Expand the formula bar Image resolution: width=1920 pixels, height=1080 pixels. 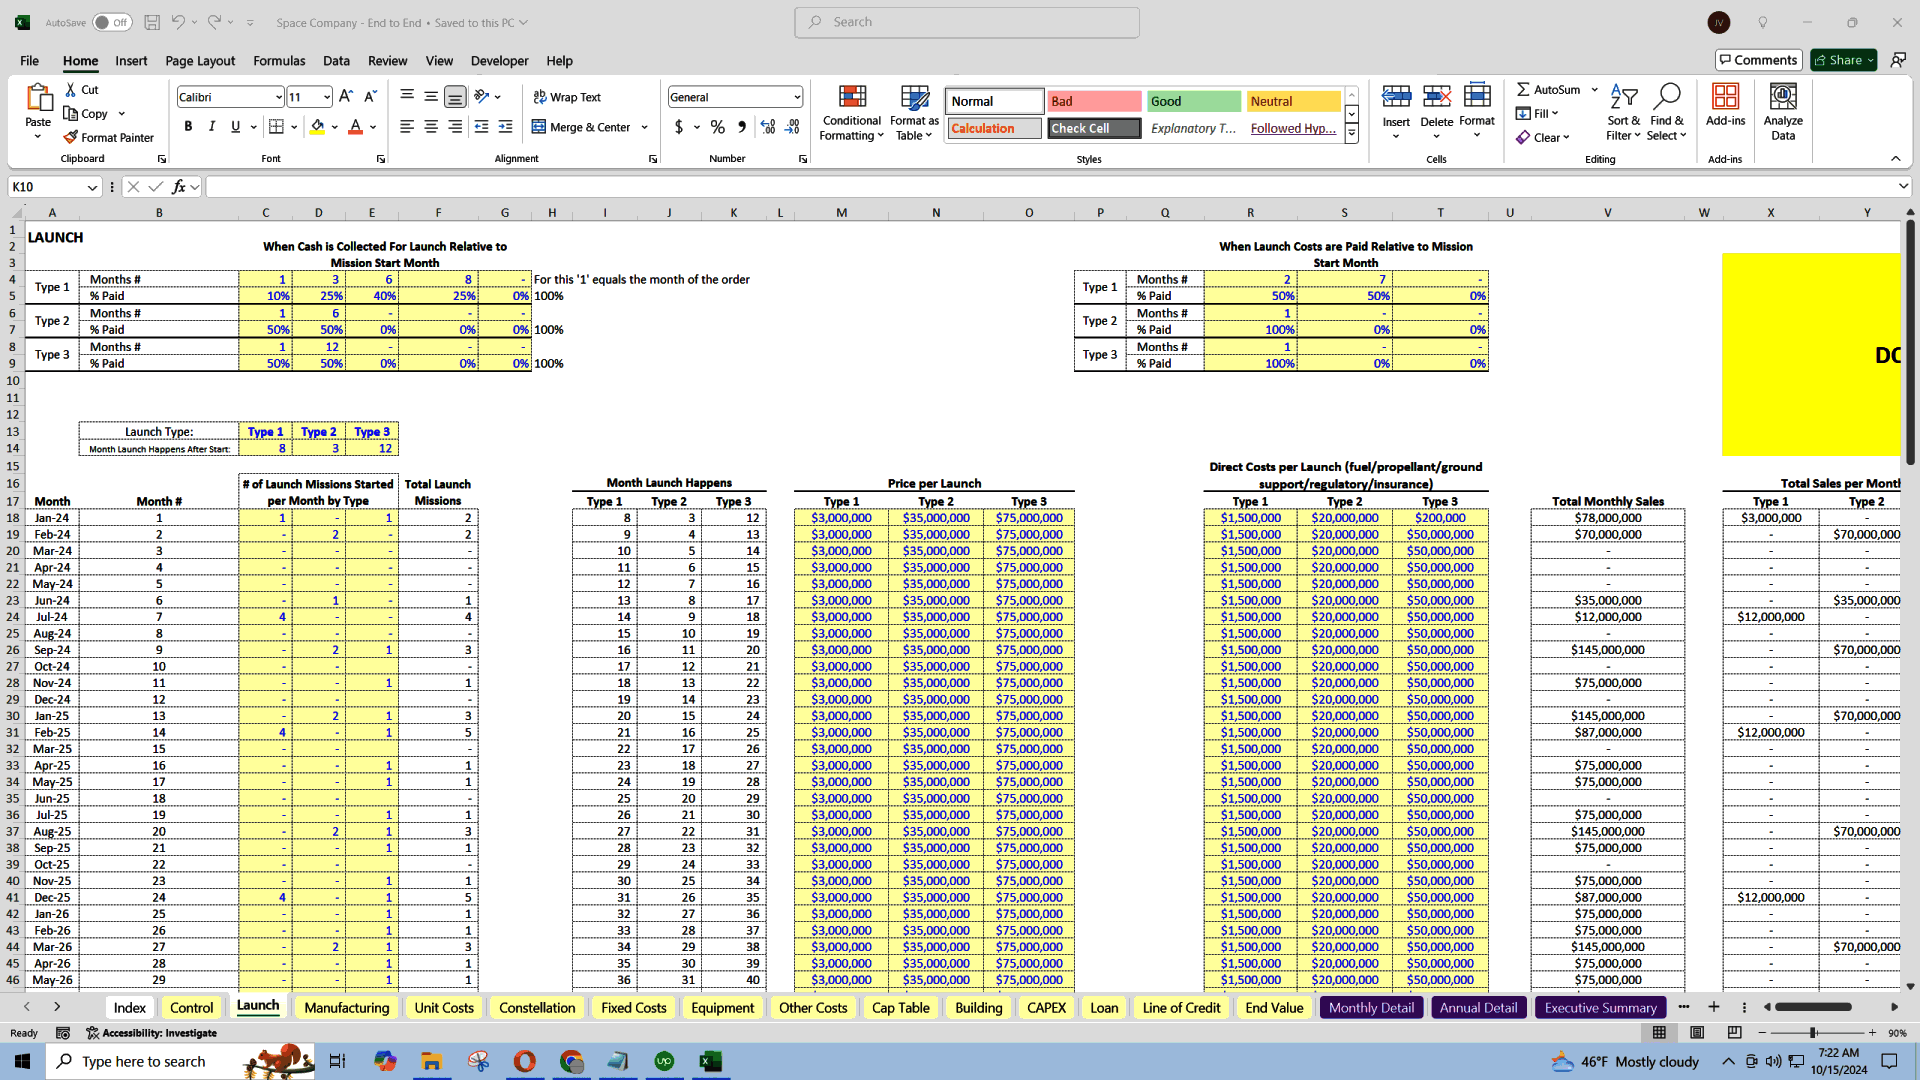1903,186
